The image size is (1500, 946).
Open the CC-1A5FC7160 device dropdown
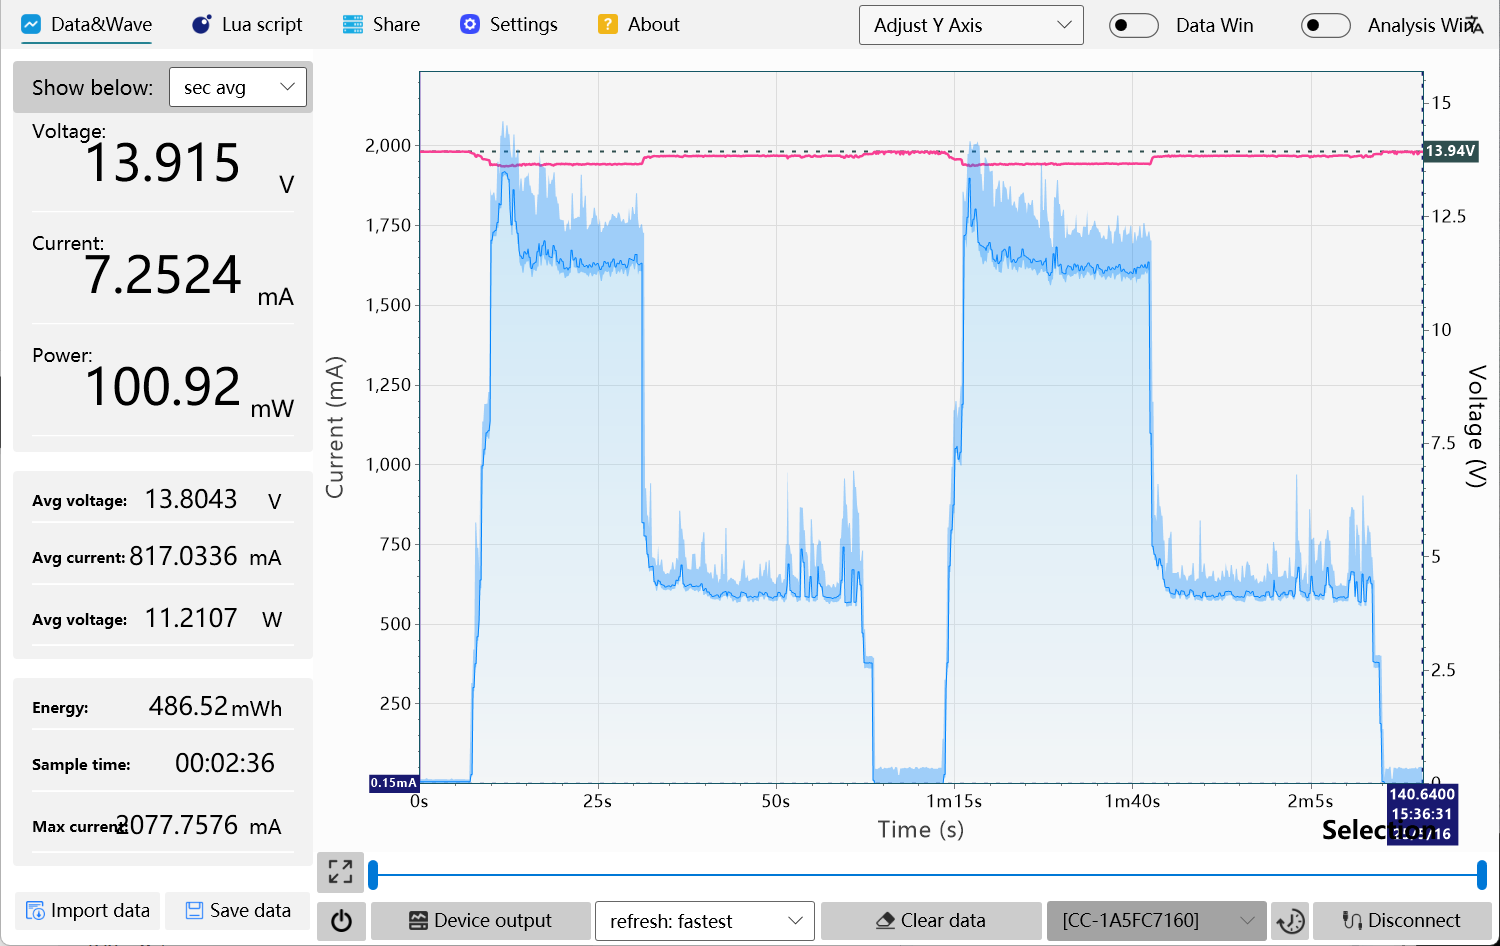[x=1156, y=921]
